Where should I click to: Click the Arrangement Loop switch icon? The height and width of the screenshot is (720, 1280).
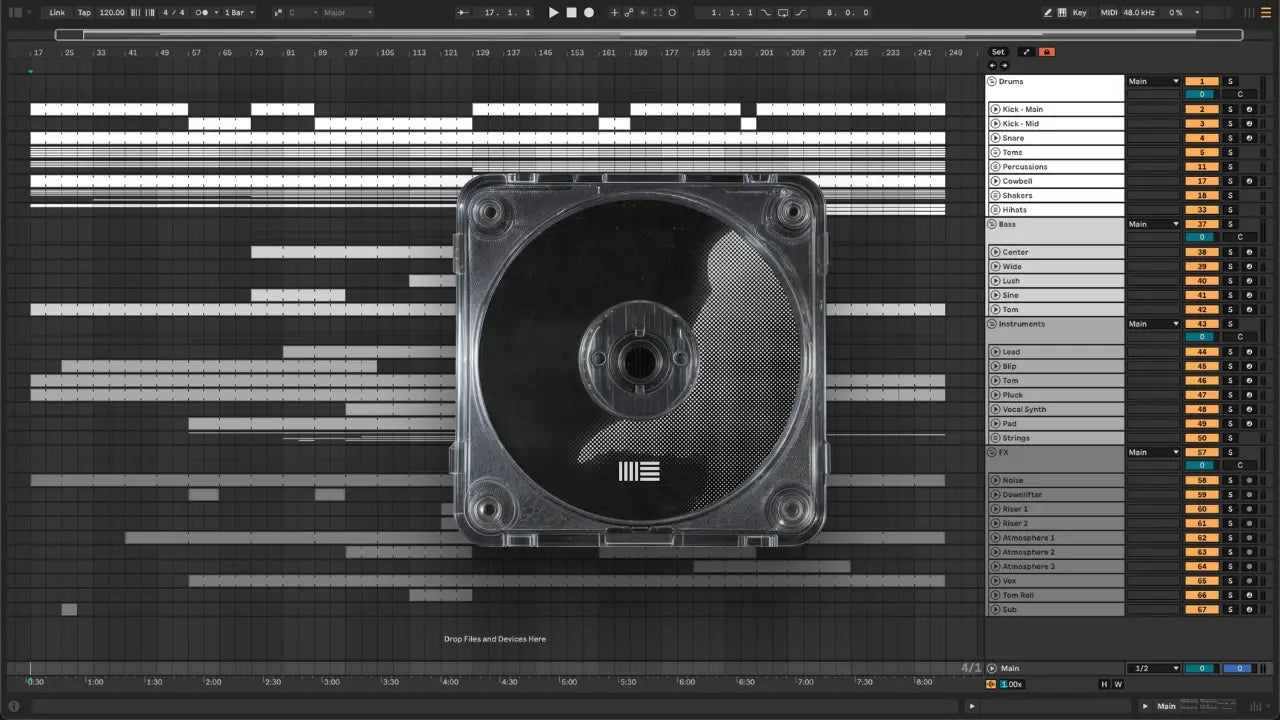coord(783,13)
